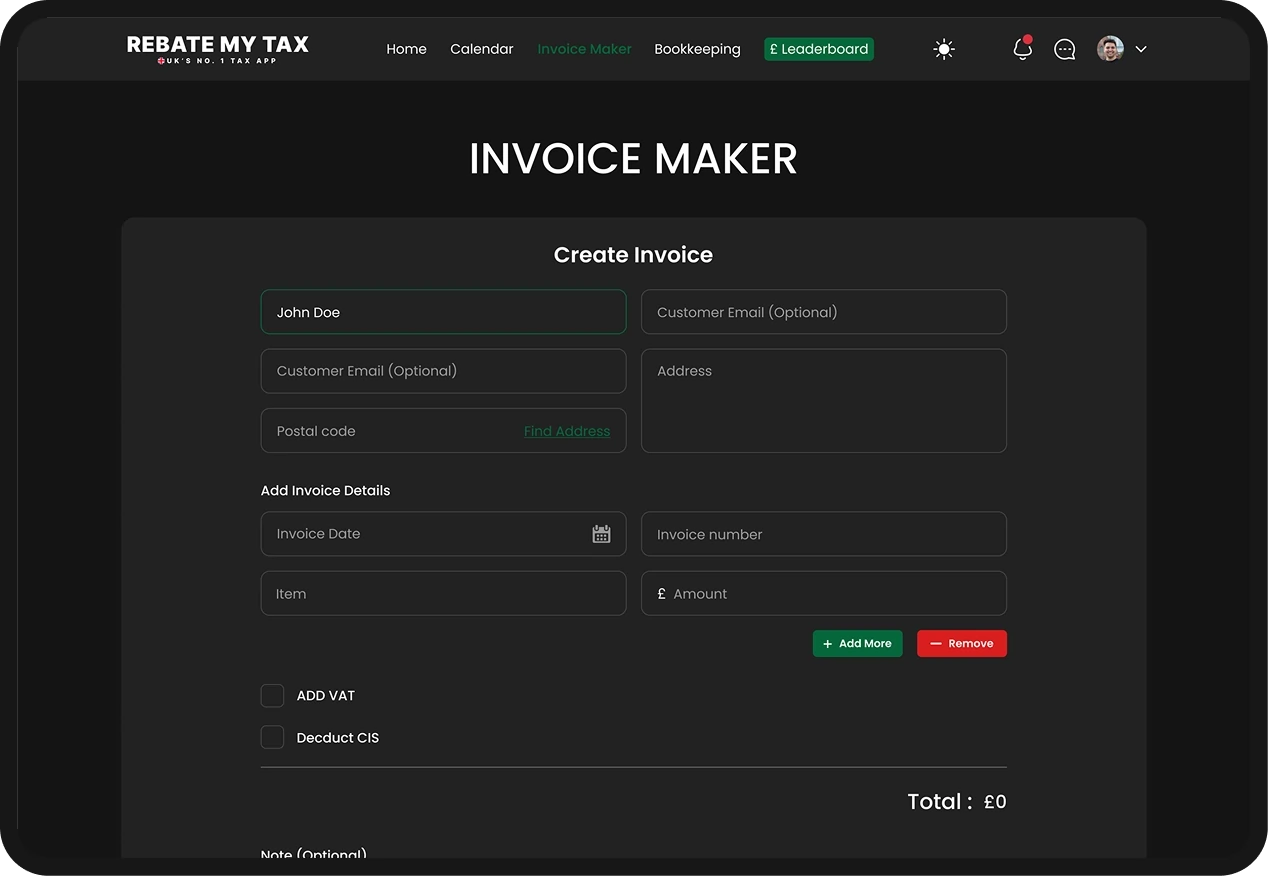Open the £ Leaderboard button
The width and height of the screenshot is (1268, 876).
coord(819,49)
